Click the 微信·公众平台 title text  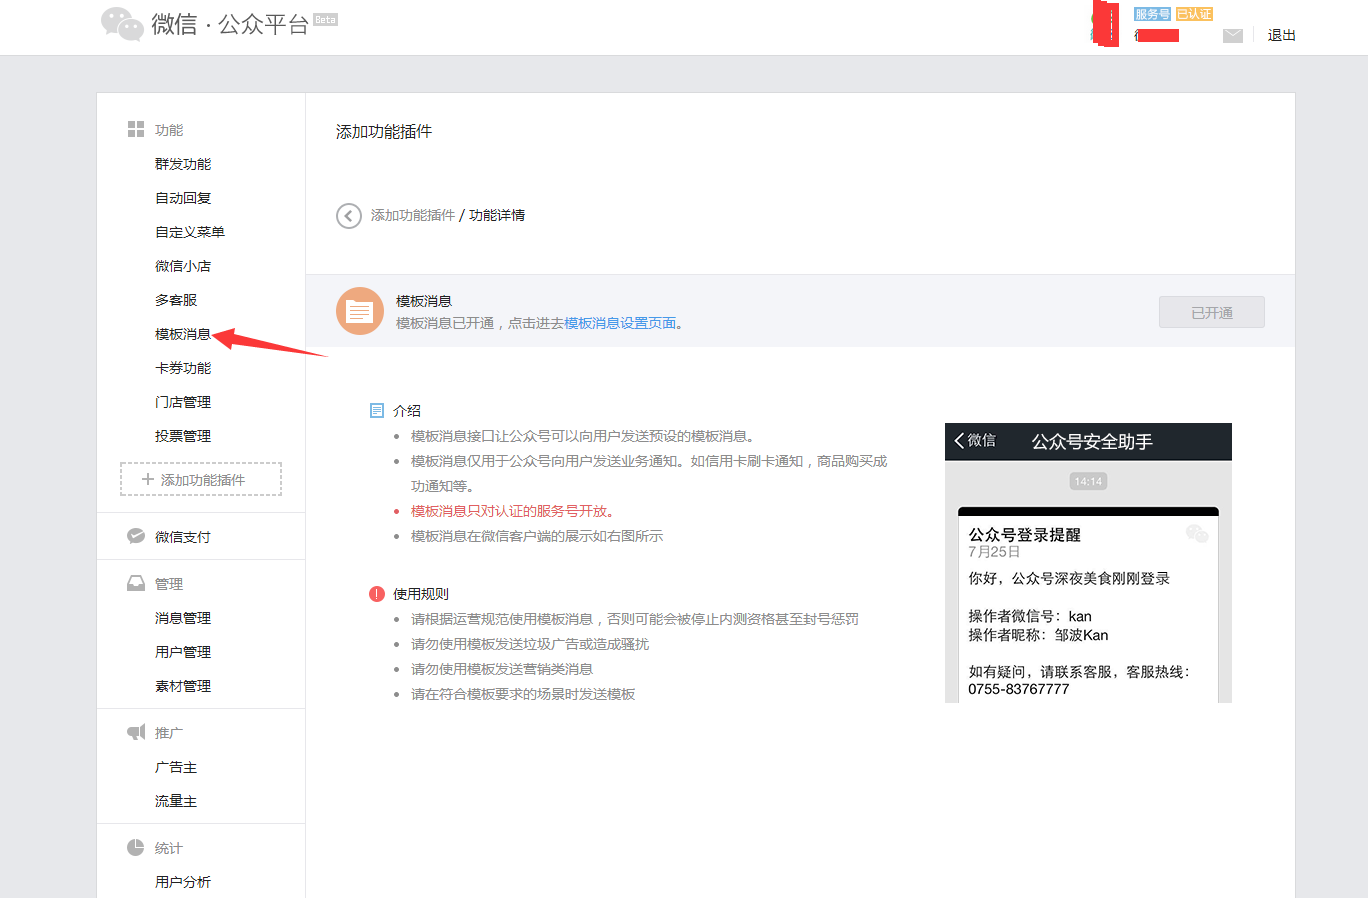(230, 24)
